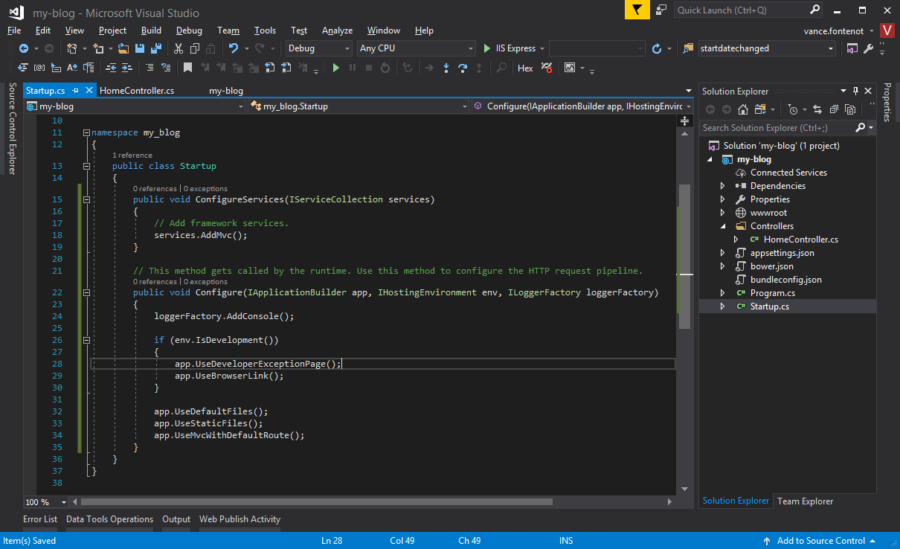Toggle Hex display button
The width and height of the screenshot is (900, 549).
[x=525, y=68]
